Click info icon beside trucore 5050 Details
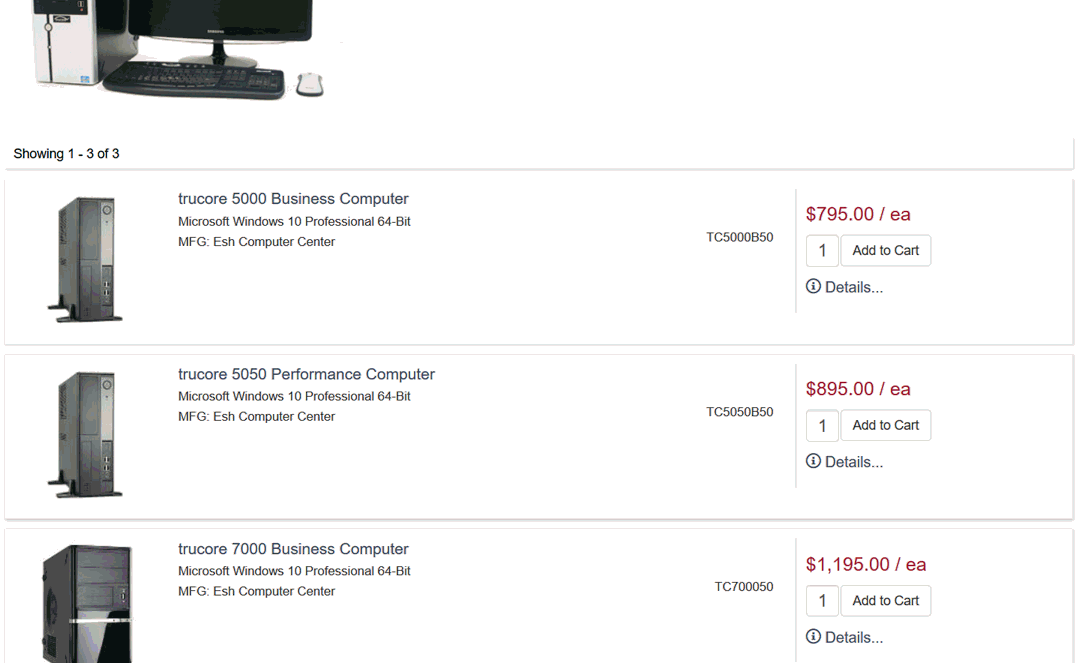Viewport: 1085px width, 663px height. pyautogui.click(x=813, y=462)
